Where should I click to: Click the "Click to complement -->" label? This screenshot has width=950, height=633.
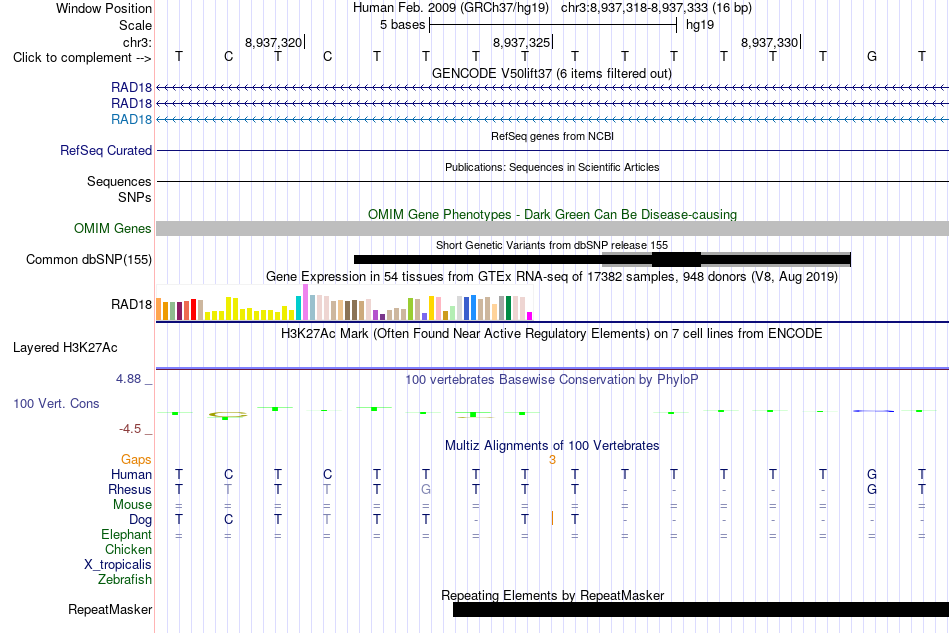click(82, 58)
